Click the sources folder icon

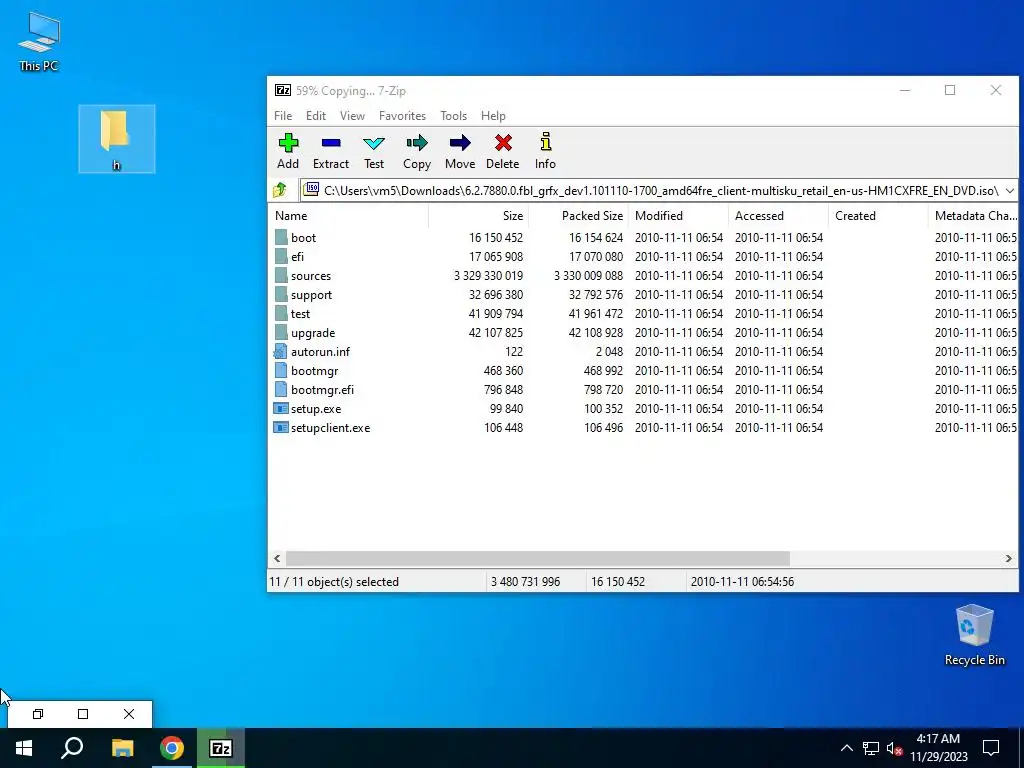click(x=281, y=275)
